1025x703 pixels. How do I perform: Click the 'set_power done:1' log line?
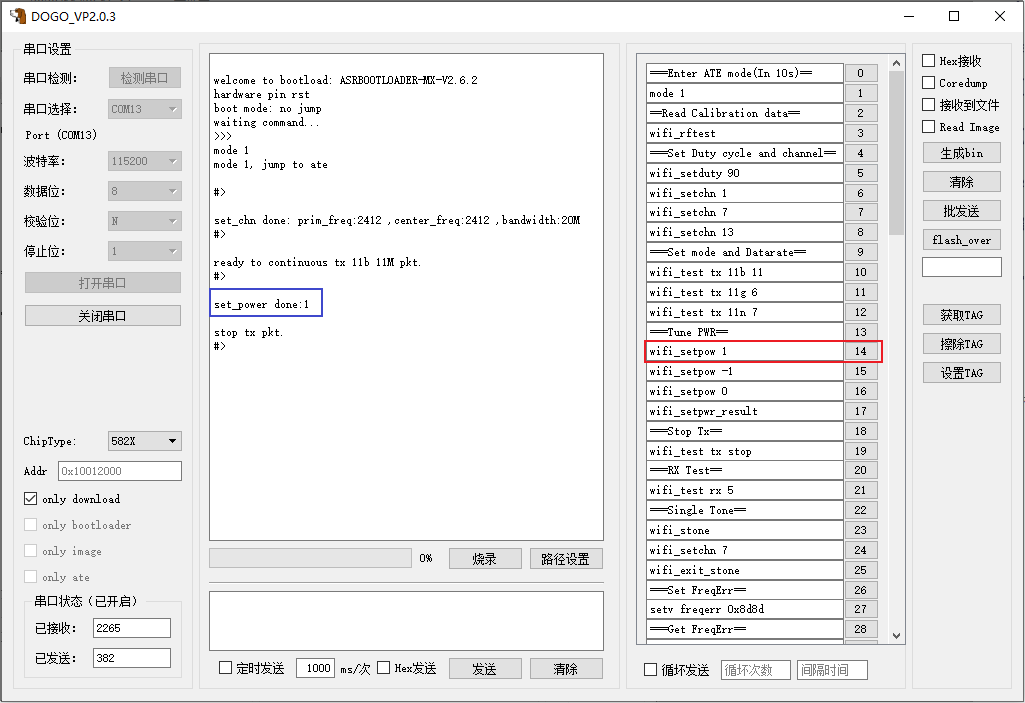tap(261, 304)
